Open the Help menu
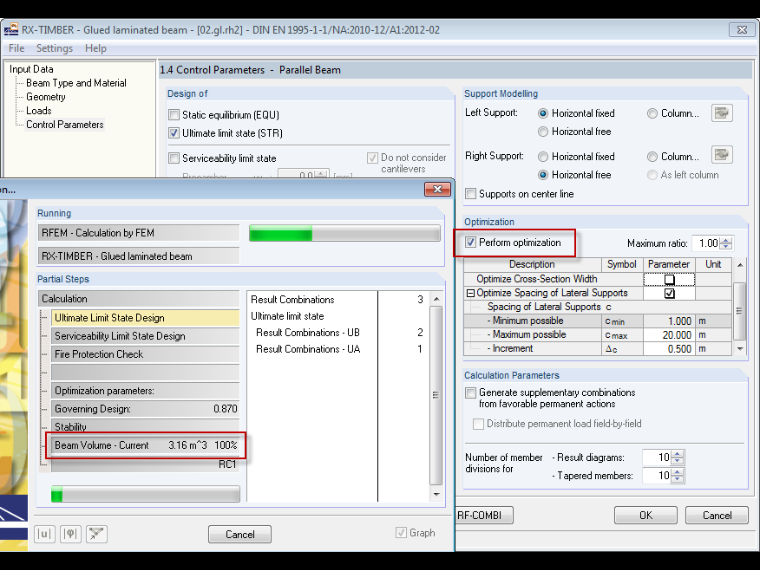Screen dimensions: 760x570 [95, 48]
